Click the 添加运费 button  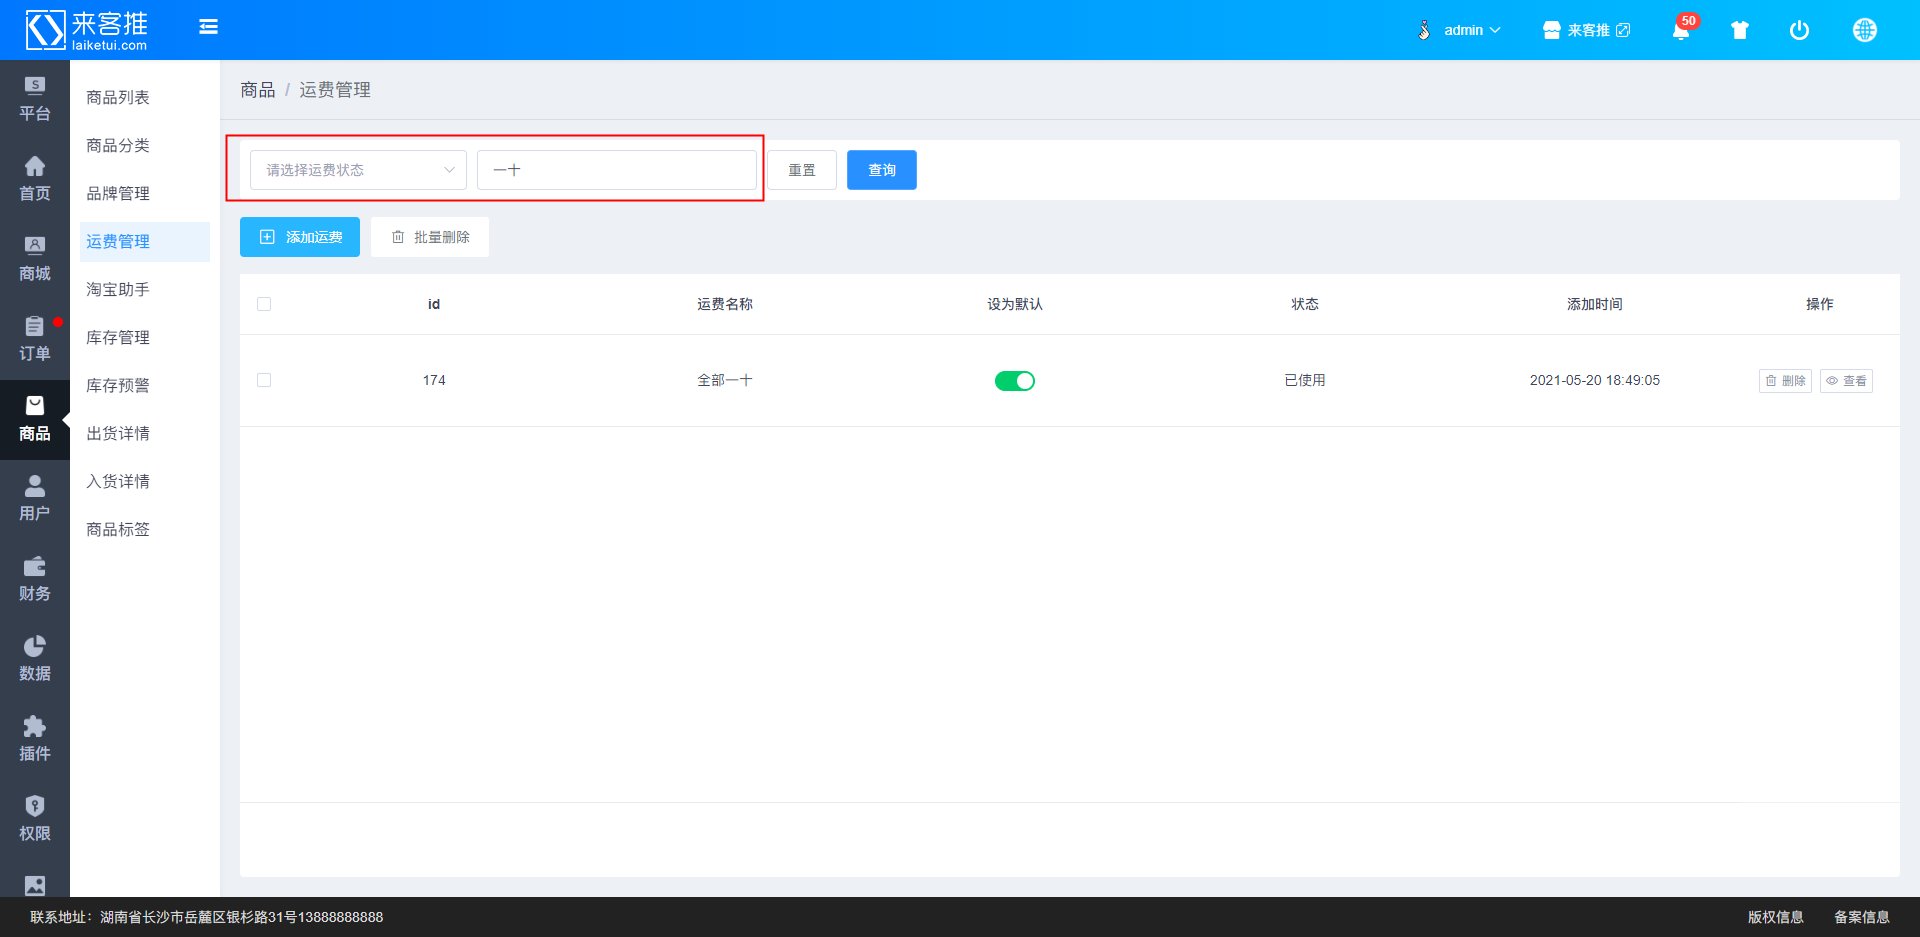pyautogui.click(x=300, y=237)
